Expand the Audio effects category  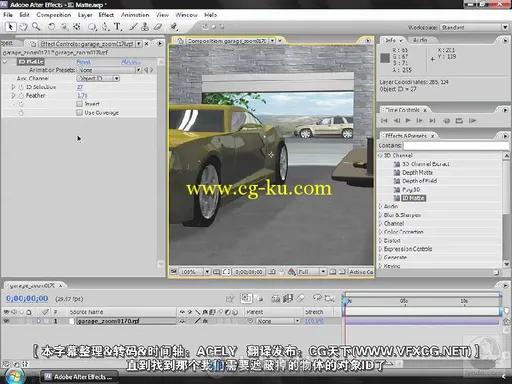coord(380,206)
